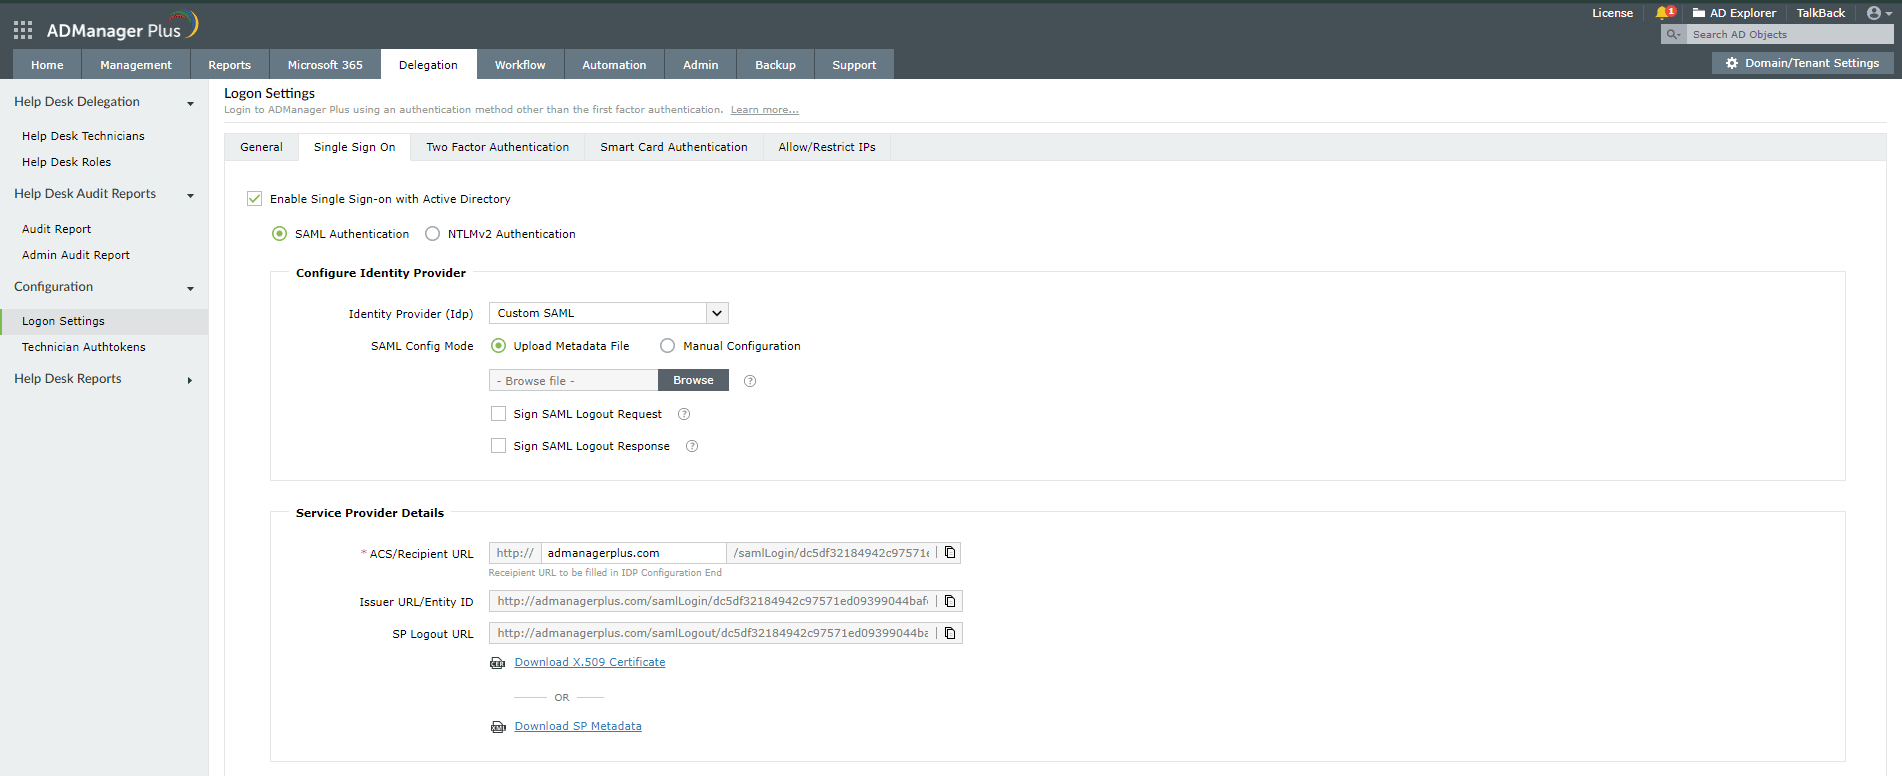Collapse the Help Desk Delegation section
Image resolution: width=1902 pixels, height=776 pixels.
(190, 103)
